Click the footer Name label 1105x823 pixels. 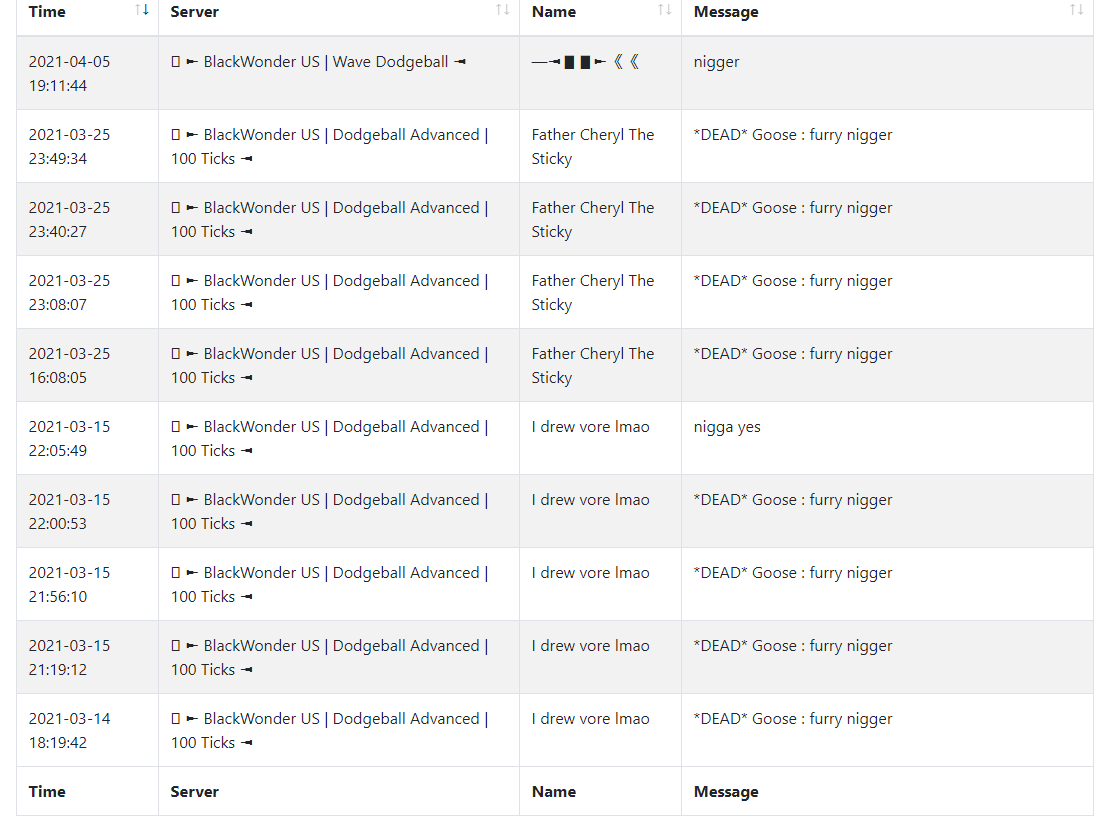[x=554, y=791]
